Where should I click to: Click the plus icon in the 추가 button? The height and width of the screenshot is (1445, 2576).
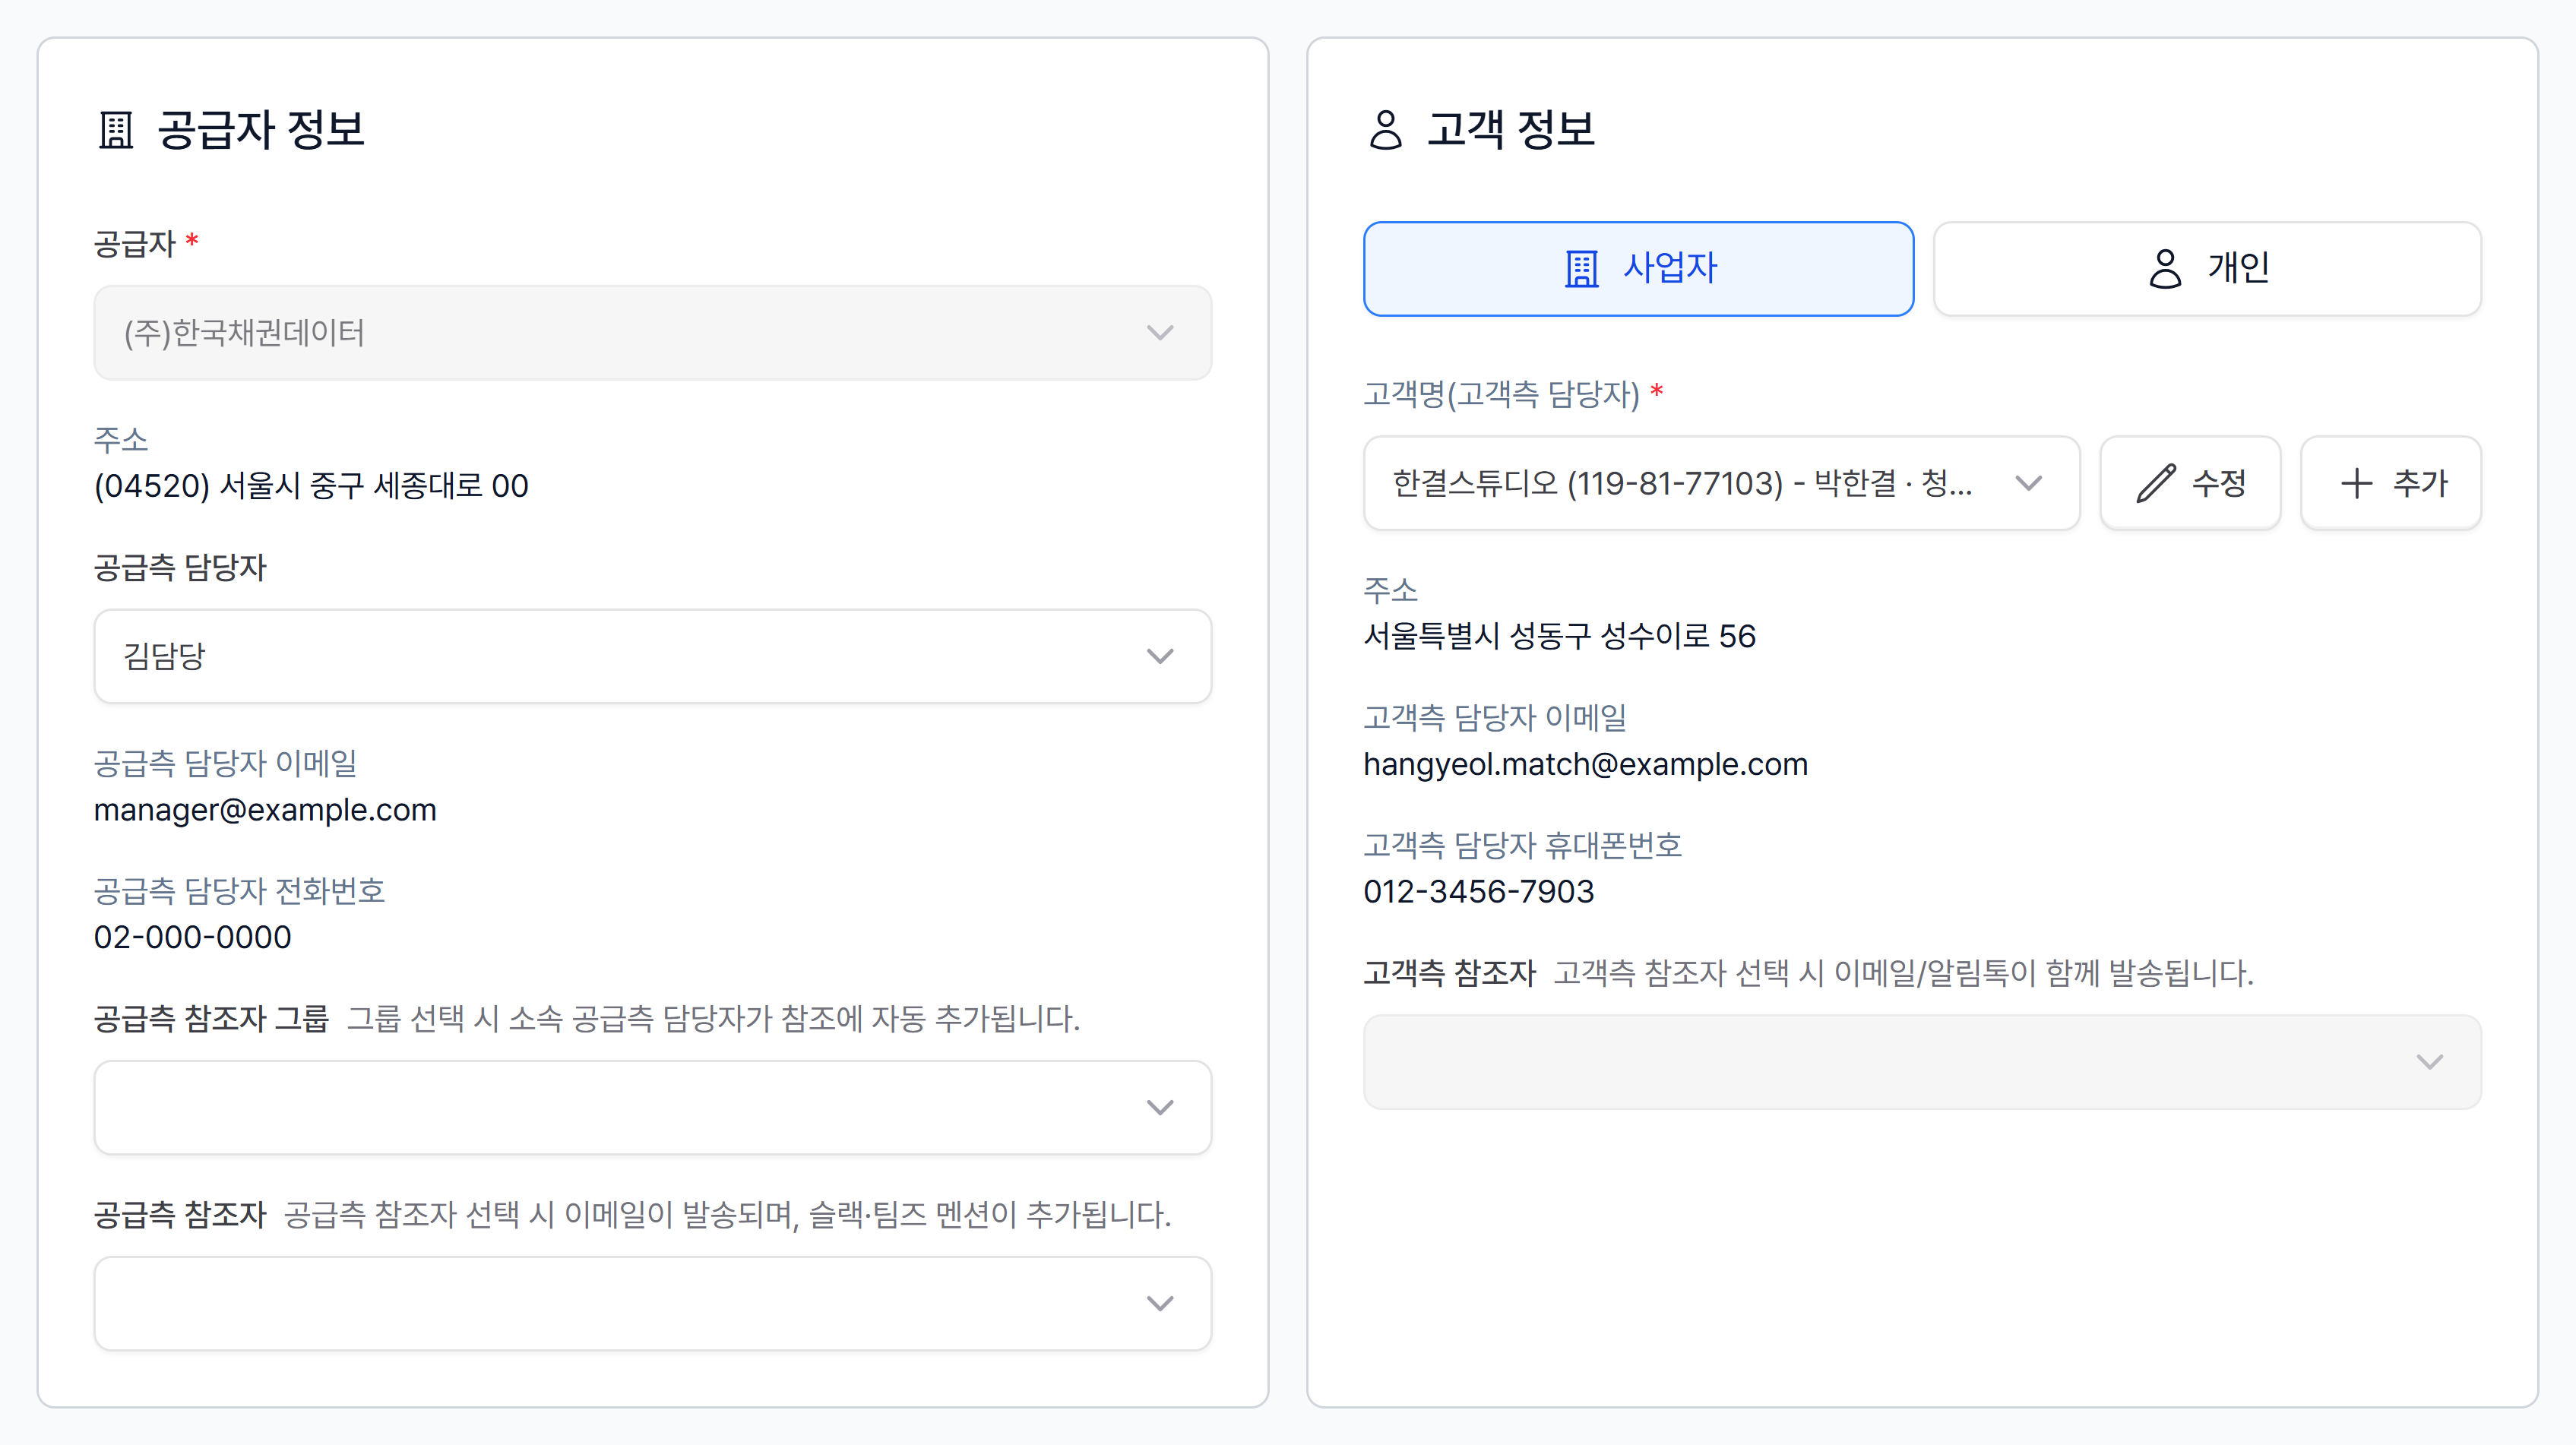coord(2356,483)
